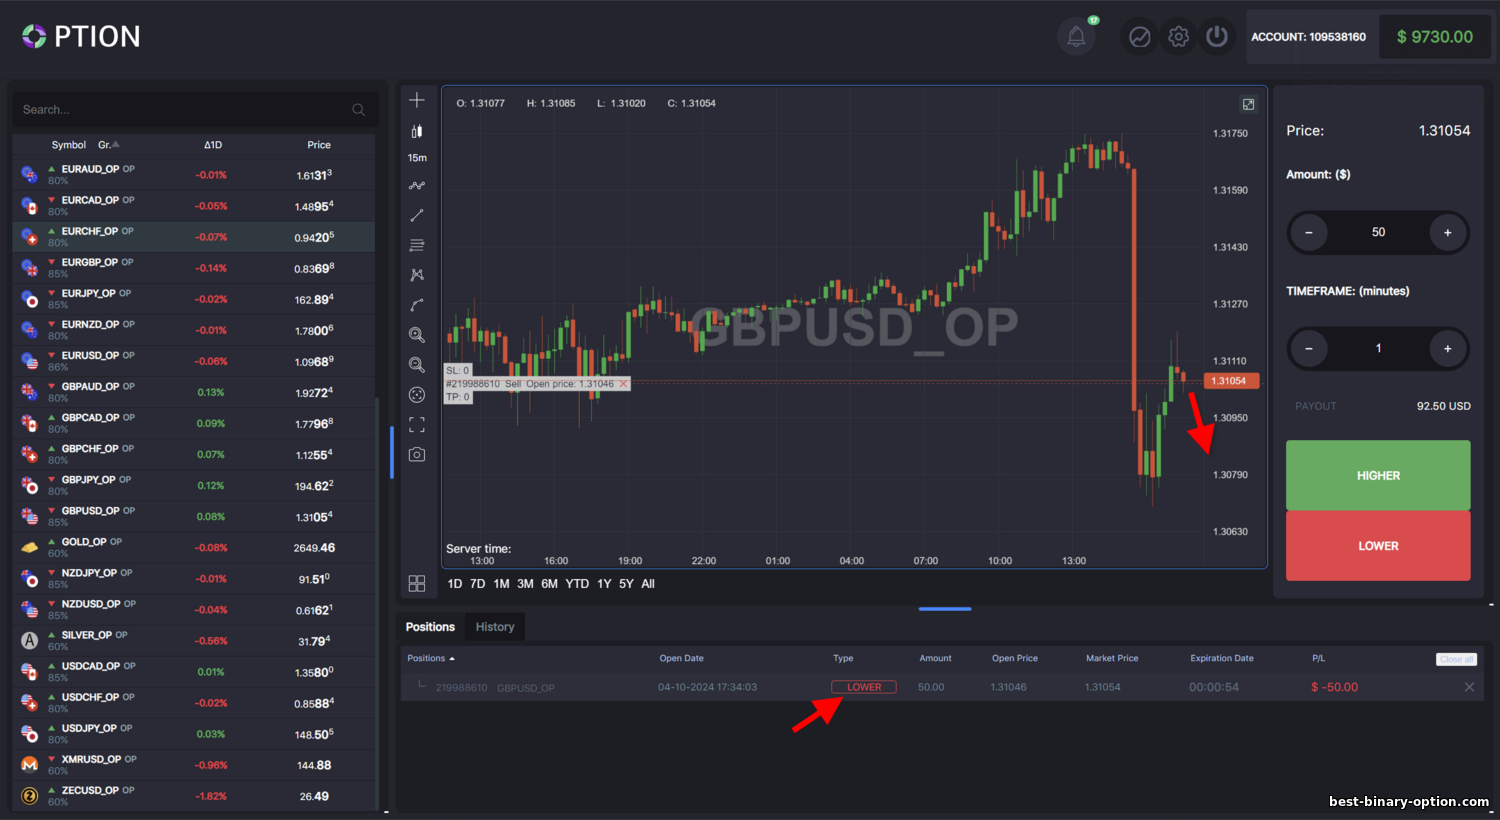
Task: Select the horizontal lines drawing tool
Action: [x=417, y=245]
